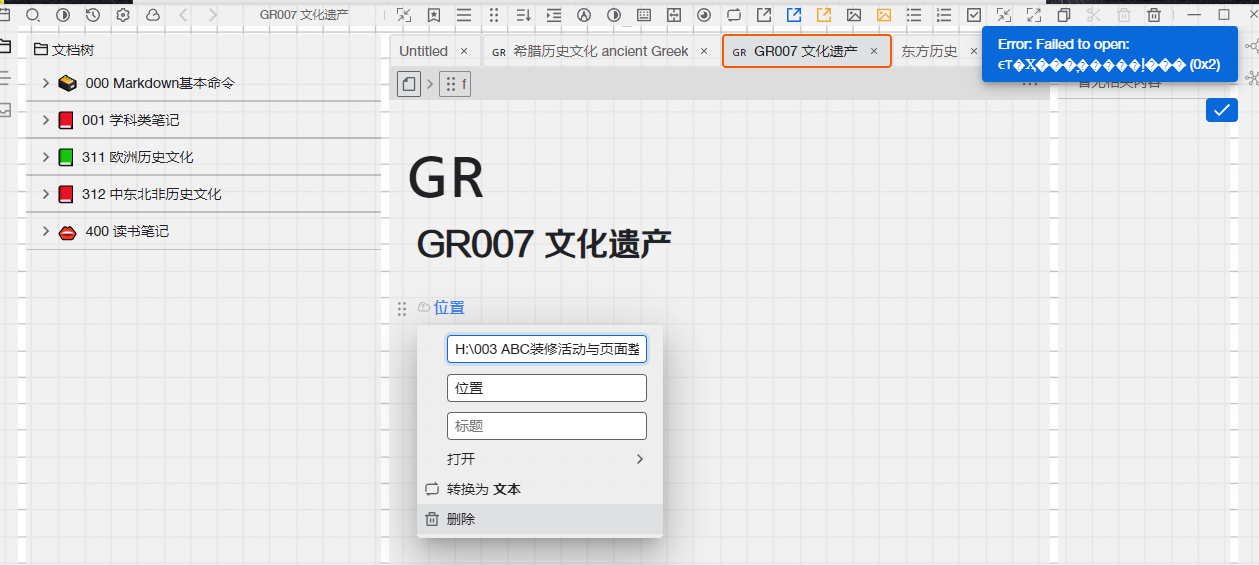The width and height of the screenshot is (1259, 565).
Task: Open the search magnifier icon
Action: 33,15
